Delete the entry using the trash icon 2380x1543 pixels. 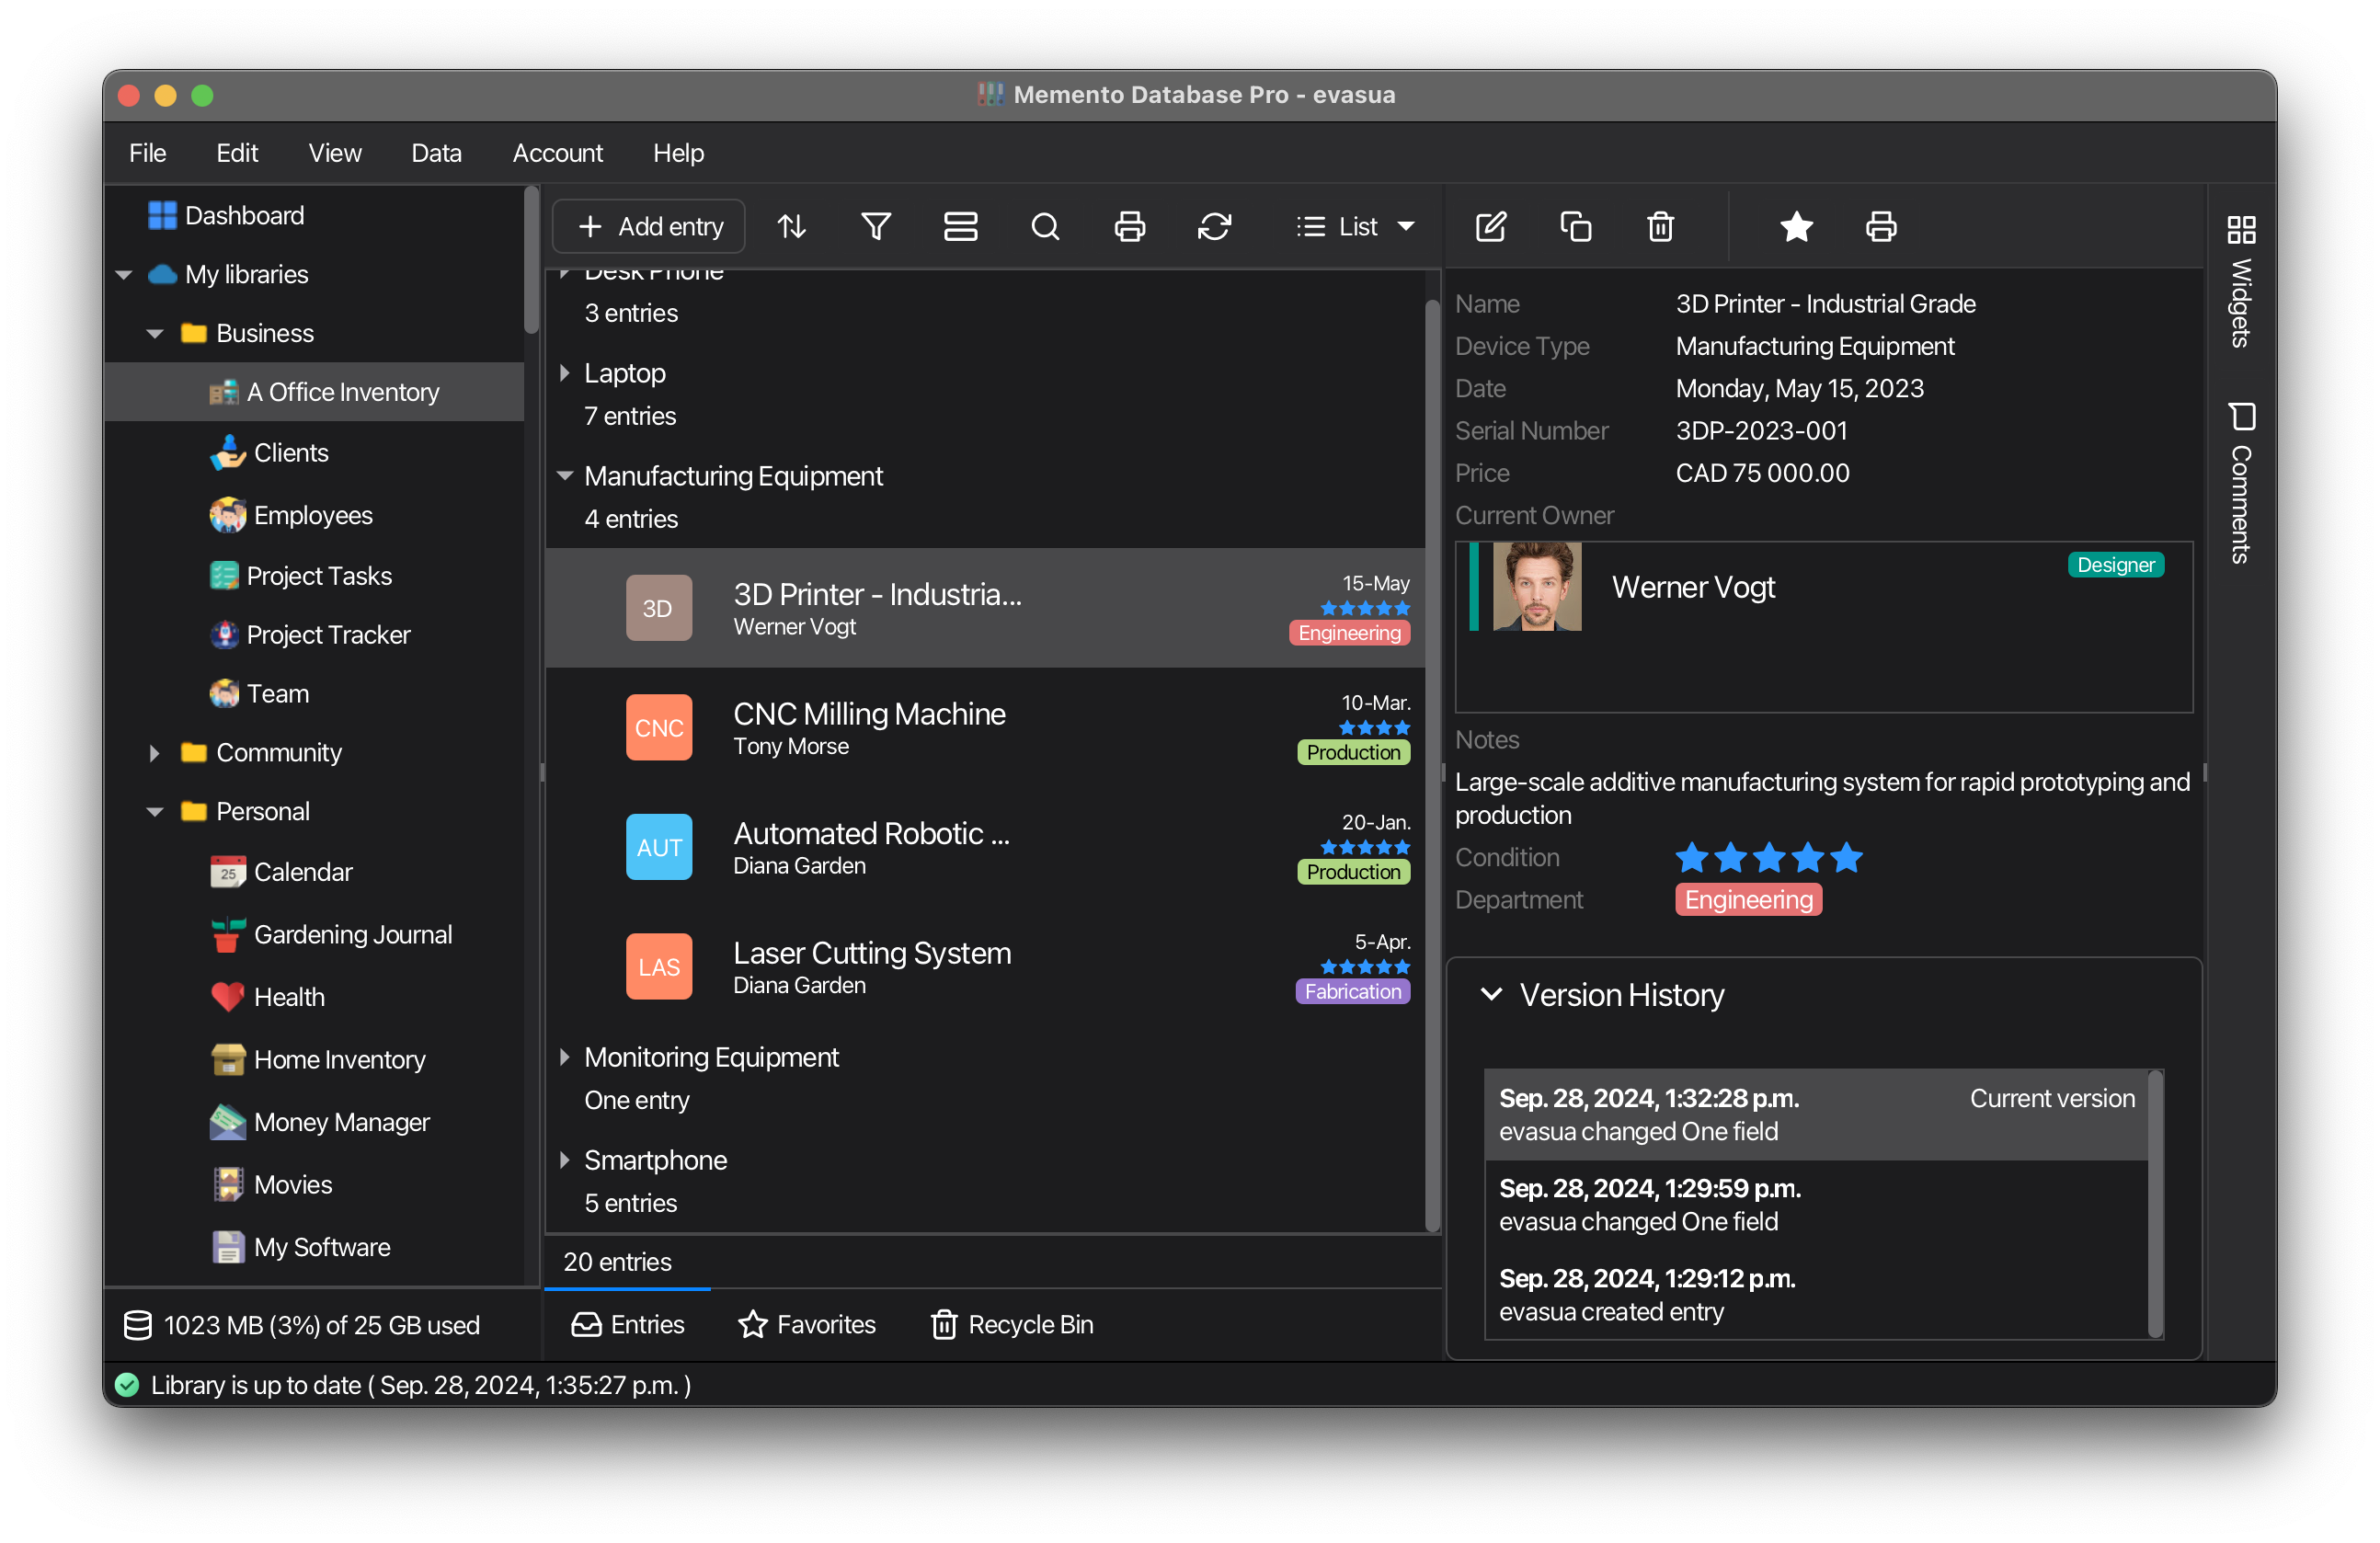[1659, 226]
